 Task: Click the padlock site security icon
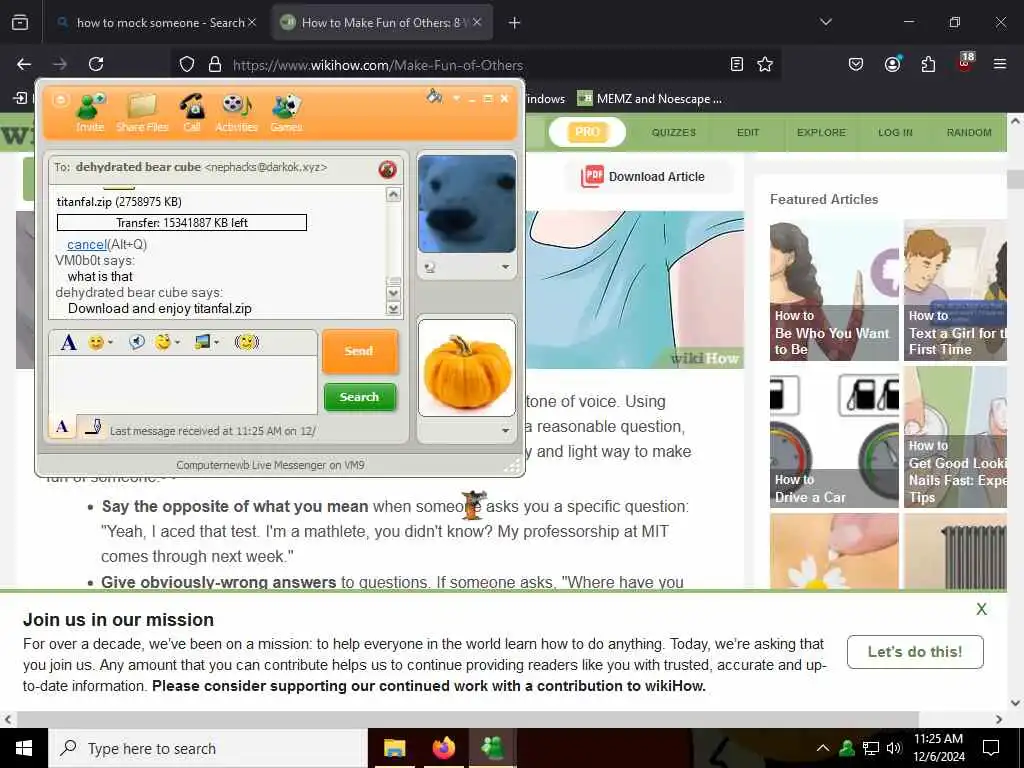pos(215,64)
